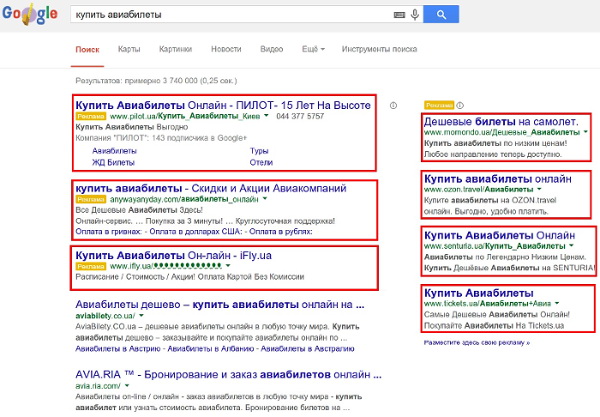The image size is (600, 417).
Task: Open the Карты tab
Action: 129,48
